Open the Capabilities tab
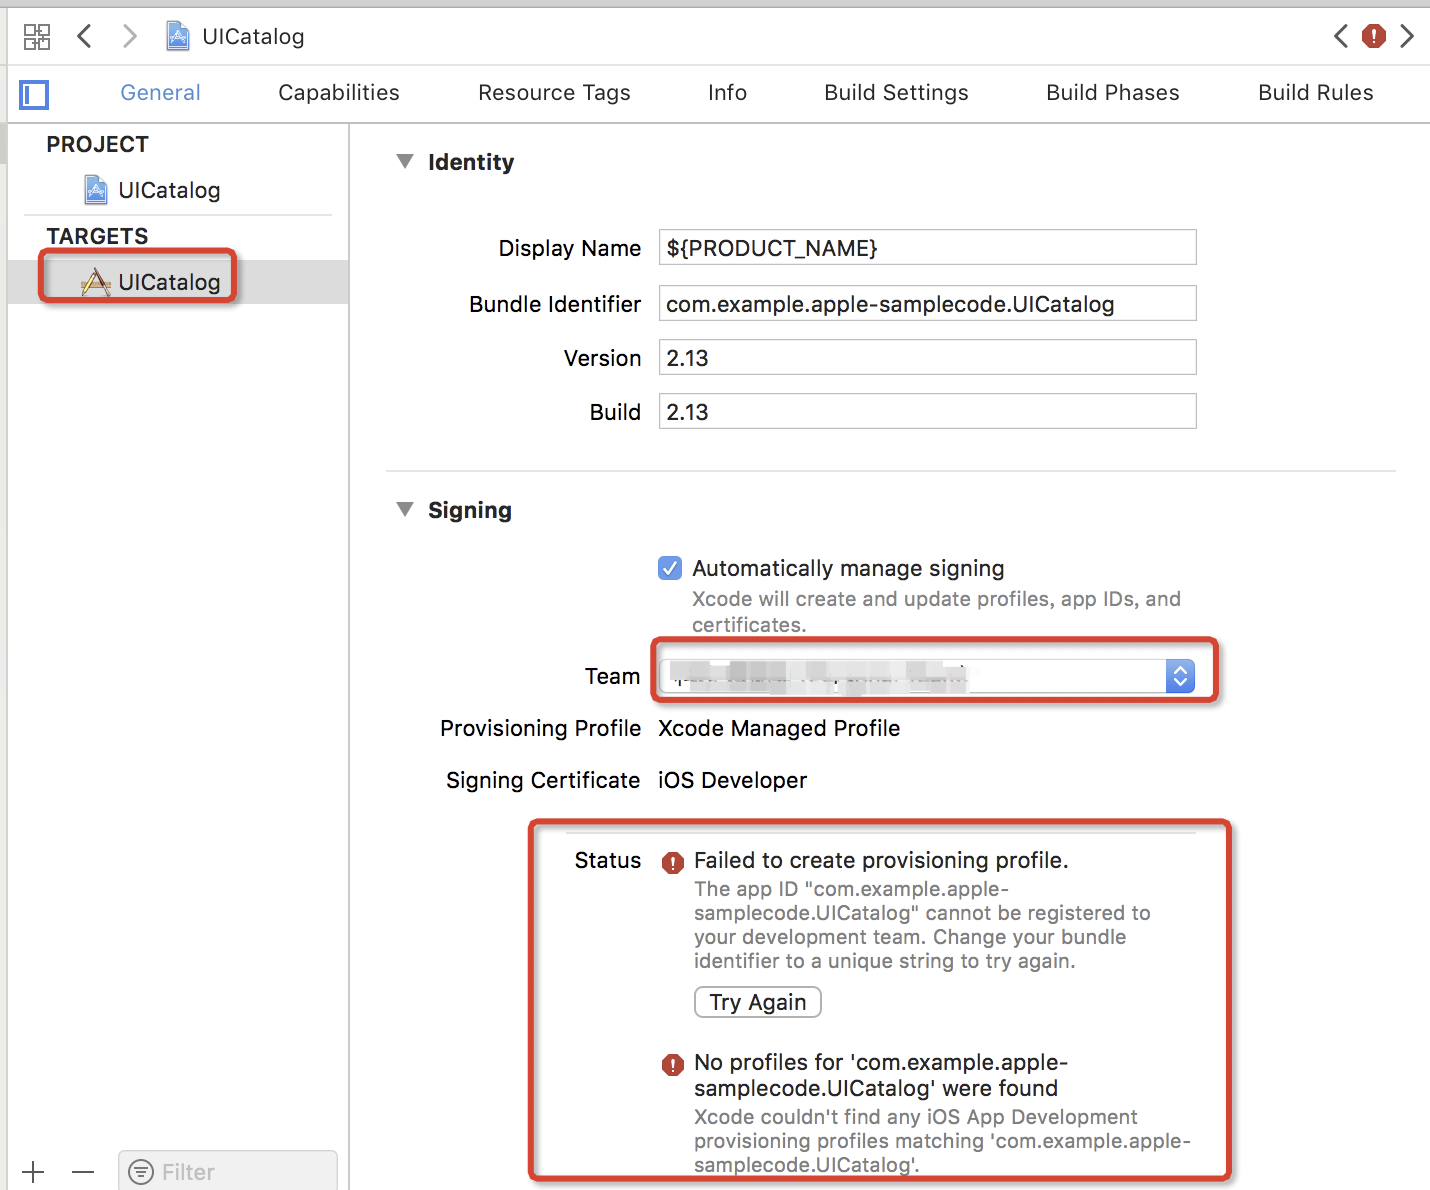The height and width of the screenshot is (1190, 1430). 339,93
